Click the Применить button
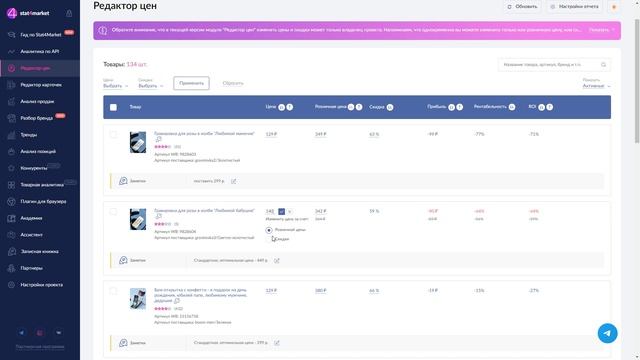 point(191,83)
